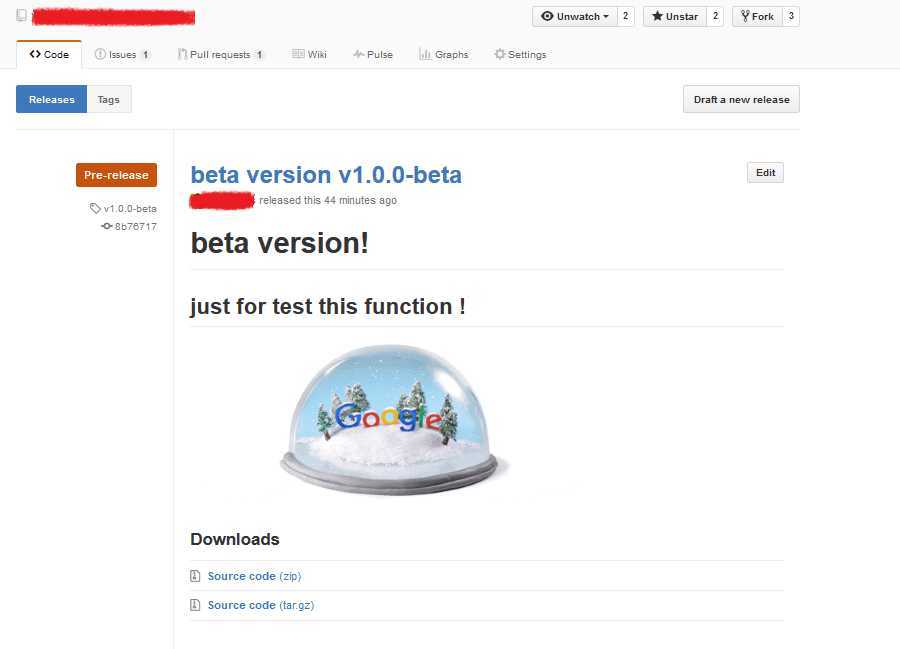The width and height of the screenshot is (900, 649).
Task: Click the commit icon beside 8b76717
Action: [x=107, y=226]
